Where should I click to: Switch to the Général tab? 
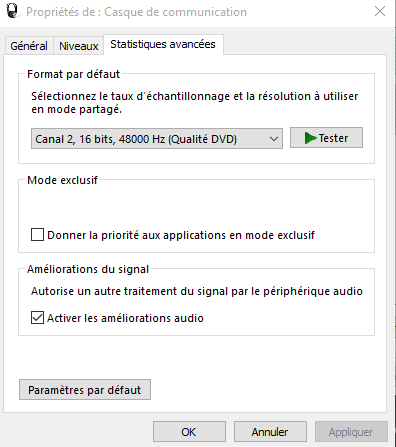(29, 46)
